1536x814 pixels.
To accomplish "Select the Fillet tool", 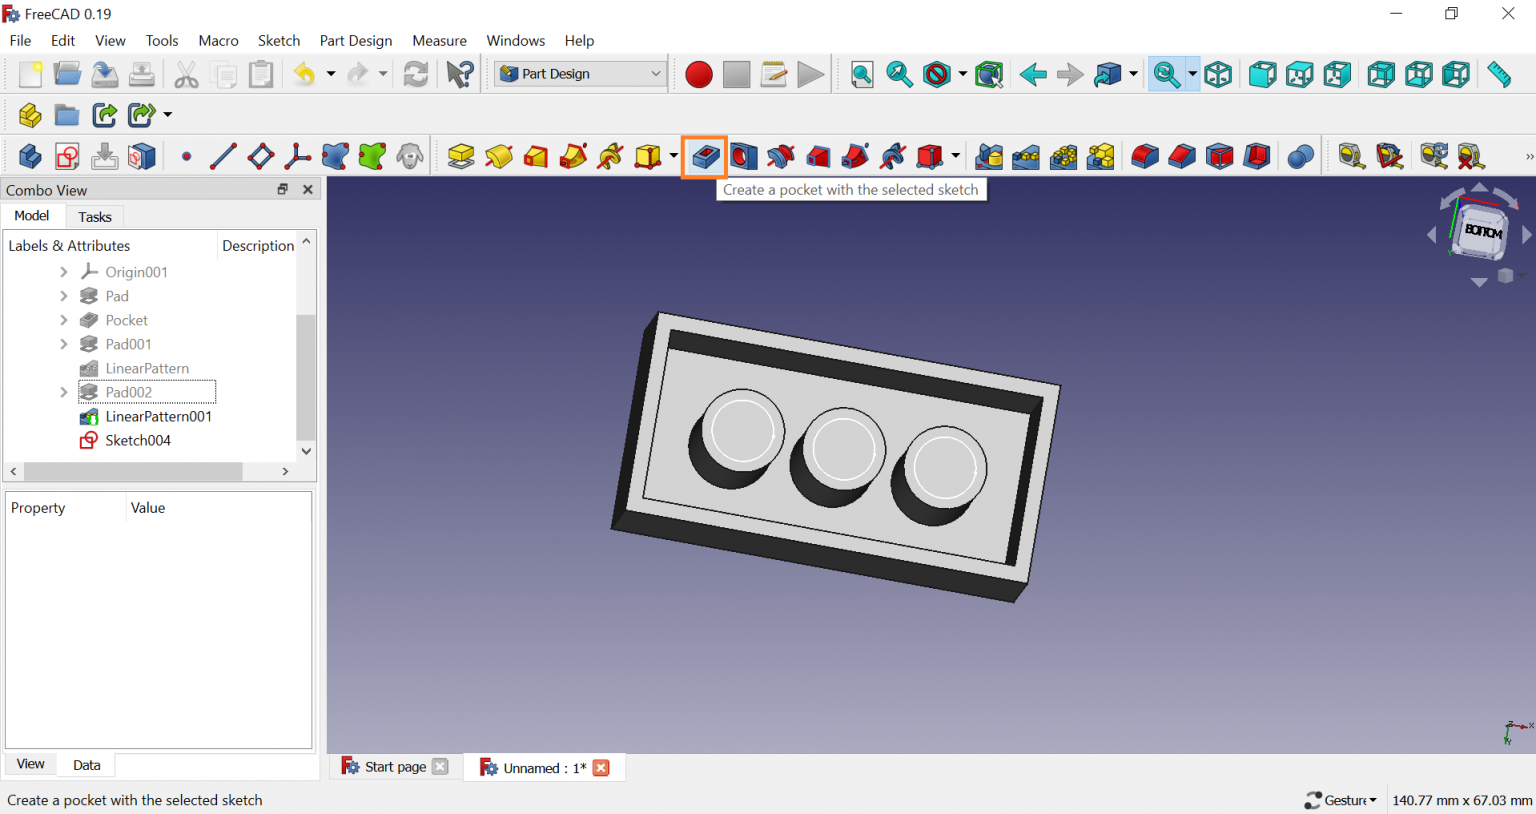I will pos(1144,157).
